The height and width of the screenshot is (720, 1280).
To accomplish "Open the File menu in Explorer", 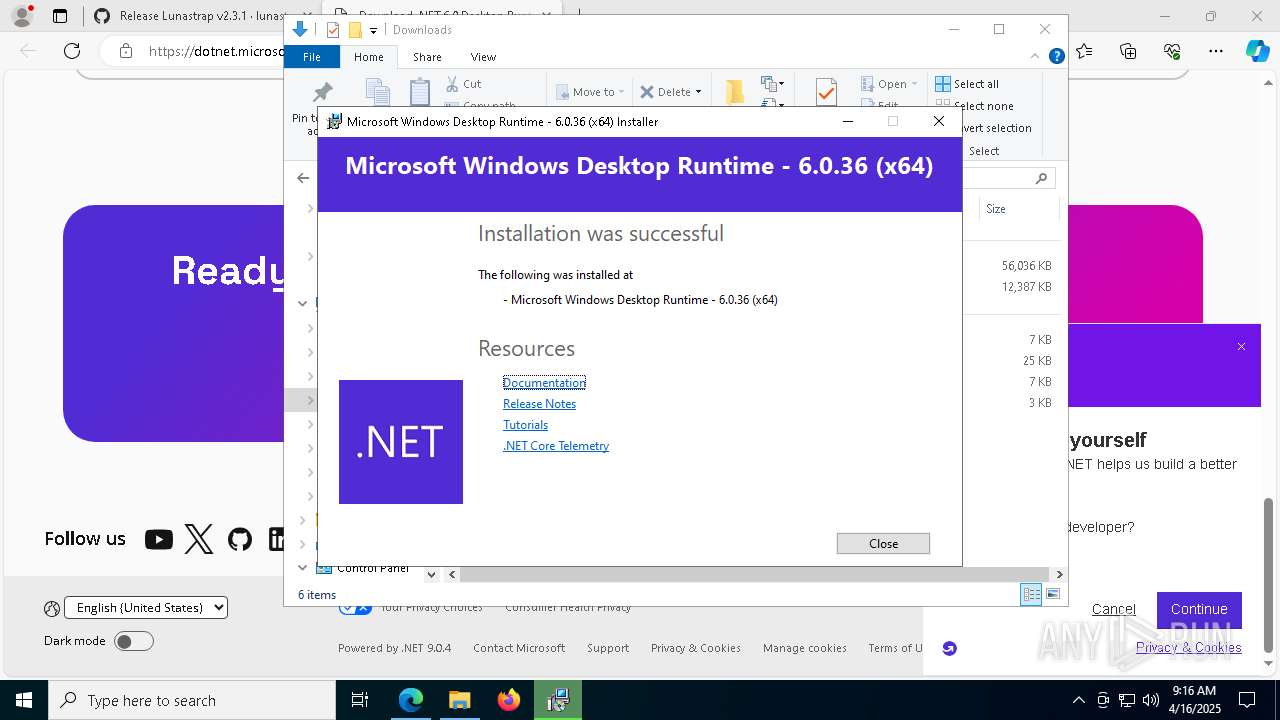I will (312, 57).
